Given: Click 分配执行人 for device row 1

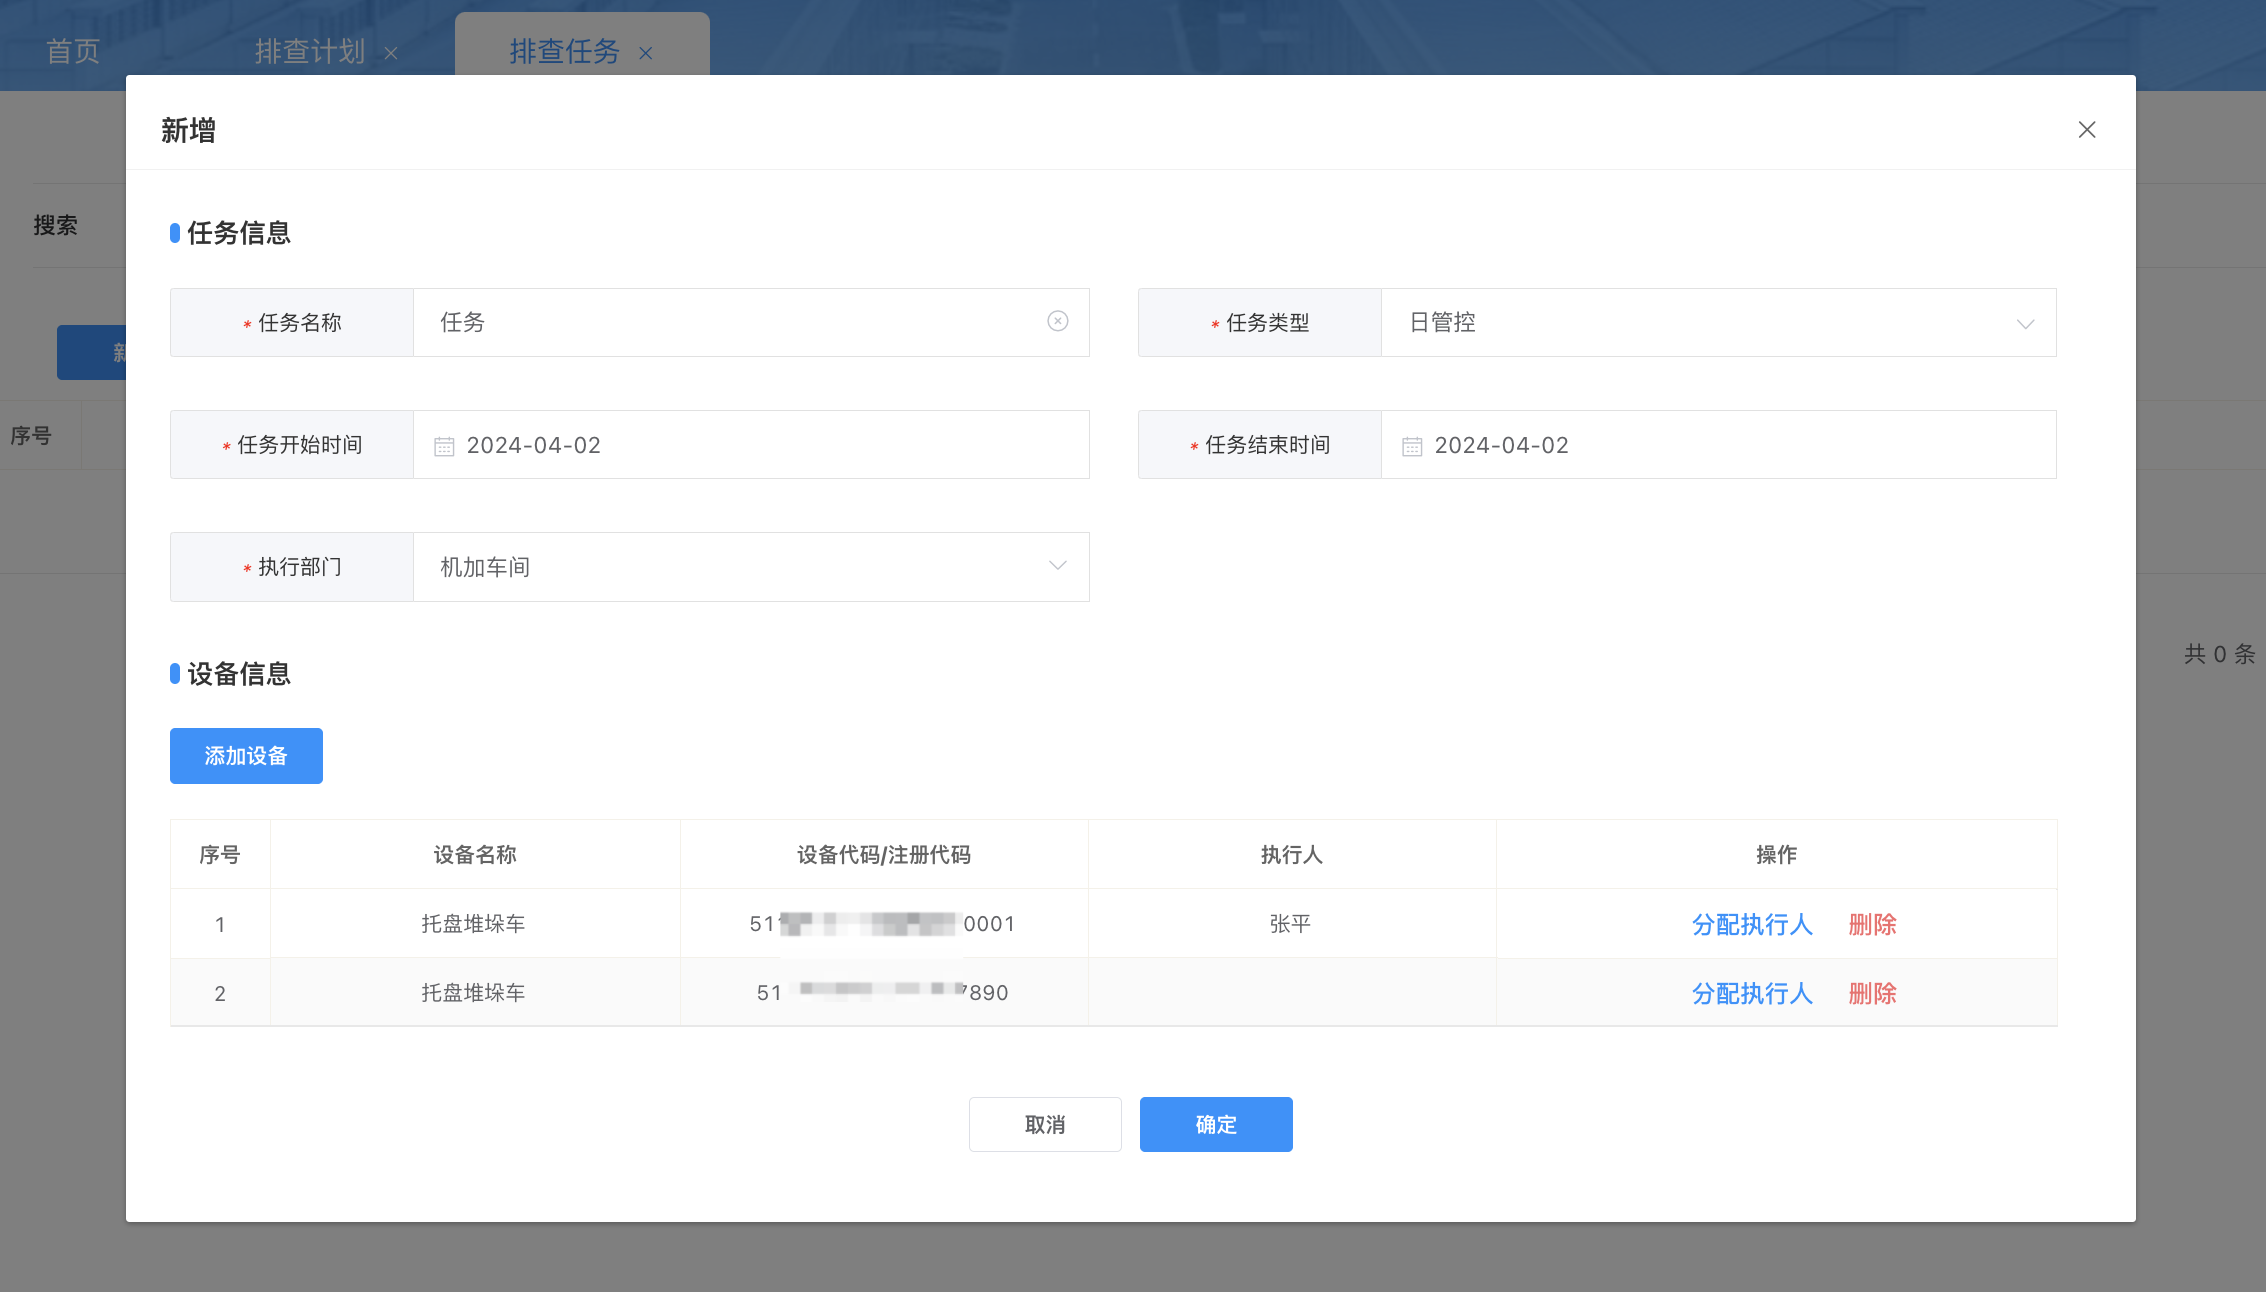Looking at the screenshot, I should (1752, 924).
